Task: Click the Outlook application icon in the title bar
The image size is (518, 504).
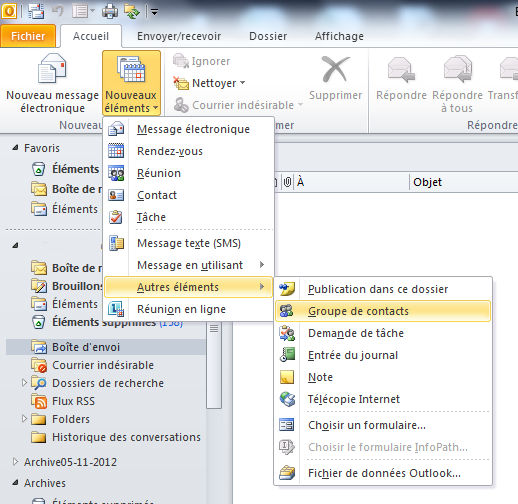Action: click(x=9, y=11)
